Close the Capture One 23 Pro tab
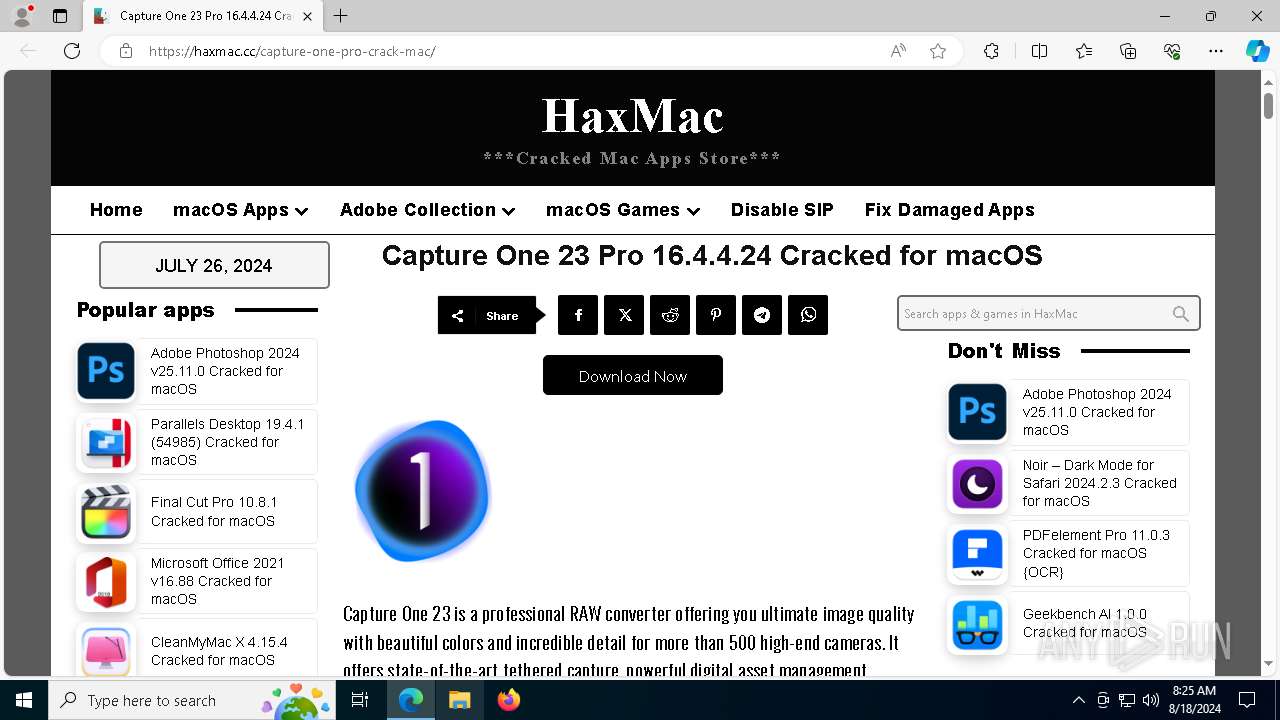1280x720 pixels. click(306, 16)
